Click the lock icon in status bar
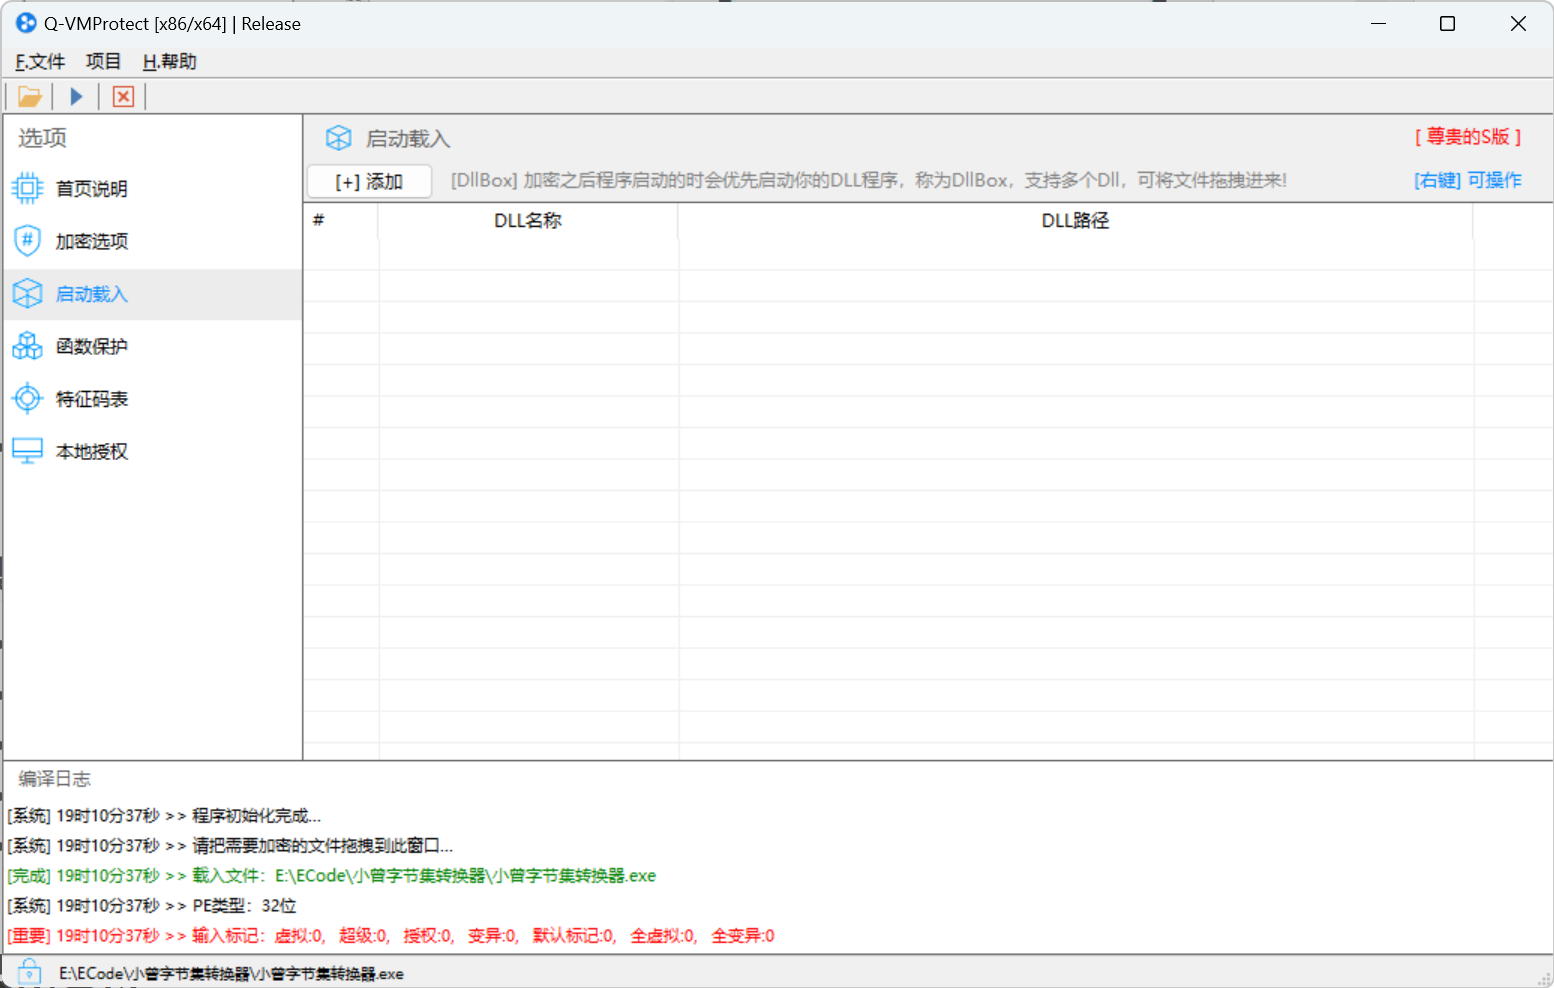The height and width of the screenshot is (988, 1554). pos(29,972)
